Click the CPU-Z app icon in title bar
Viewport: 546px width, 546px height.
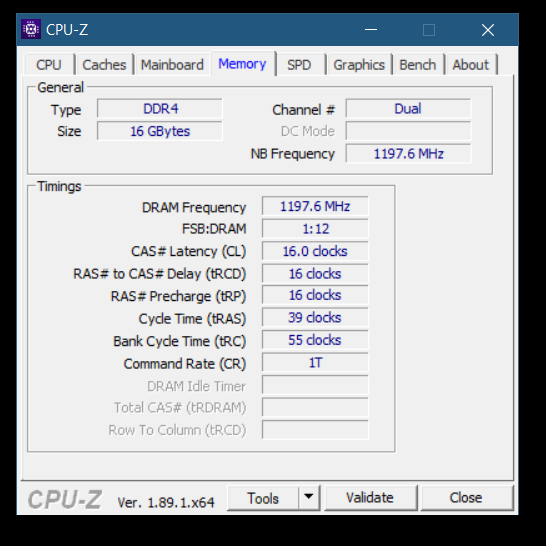(x=31, y=29)
